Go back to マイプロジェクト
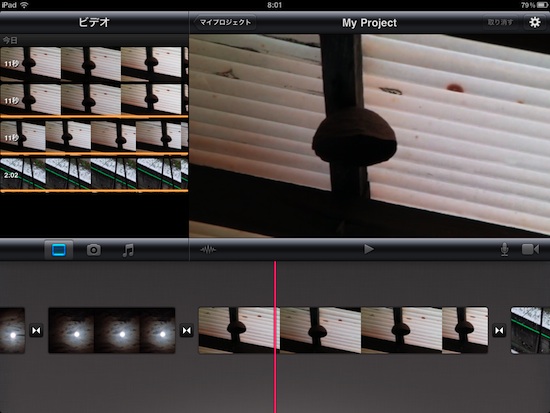550x413 pixels. (225, 22)
